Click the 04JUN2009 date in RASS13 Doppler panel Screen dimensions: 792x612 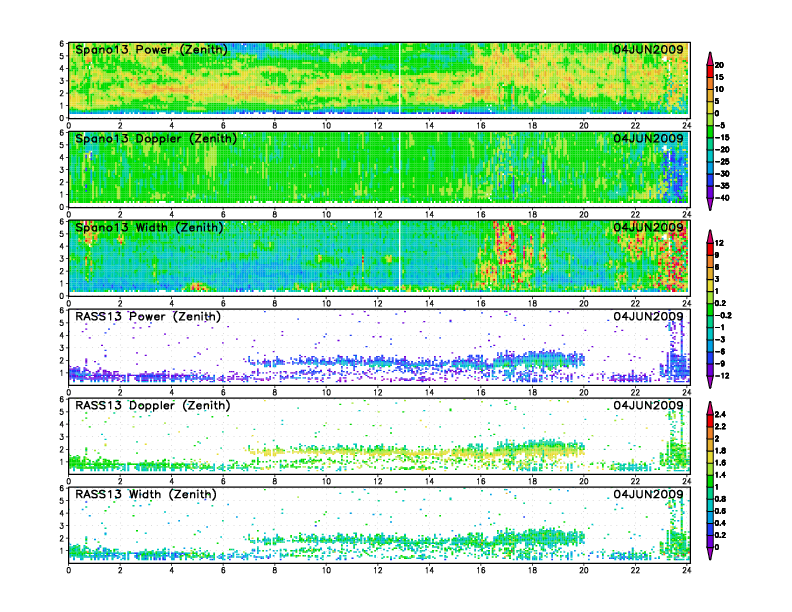point(648,405)
